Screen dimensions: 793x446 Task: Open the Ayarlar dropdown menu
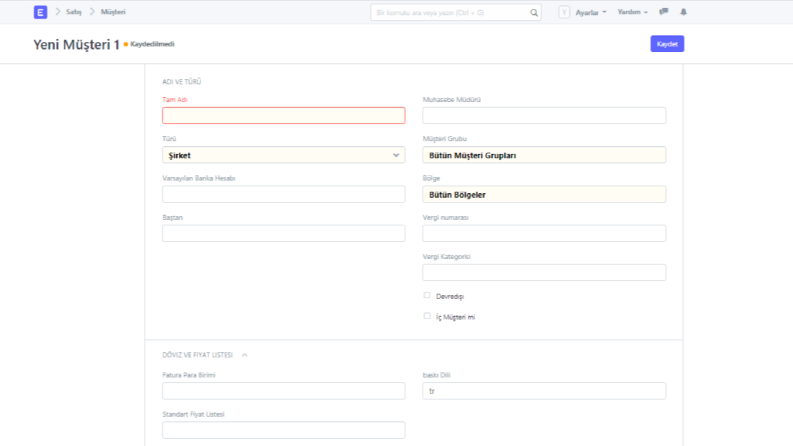pos(591,12)
